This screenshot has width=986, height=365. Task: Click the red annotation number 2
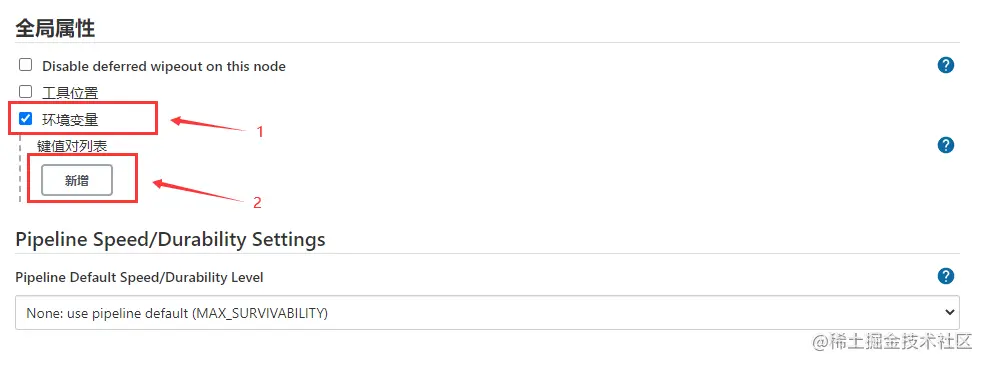click(x=257, y=203)
